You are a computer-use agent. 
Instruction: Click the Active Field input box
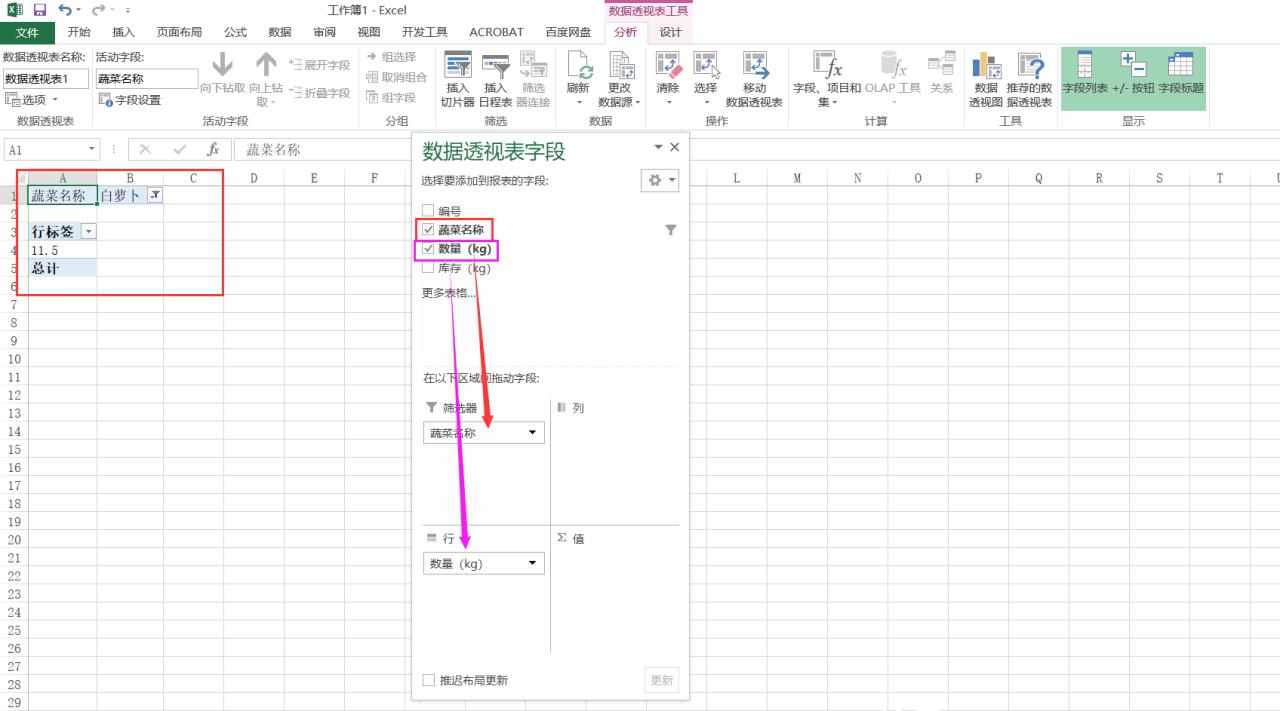(147, 79)
